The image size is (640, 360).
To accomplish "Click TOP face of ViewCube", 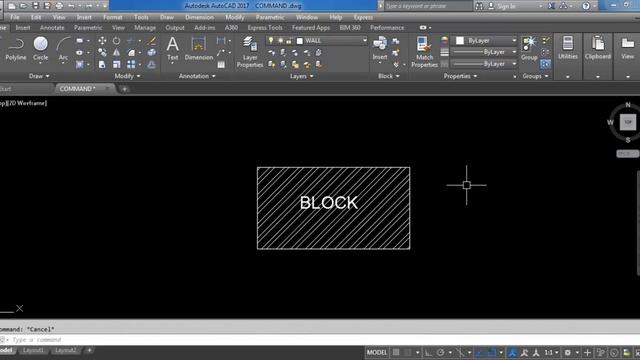I will click(628, 122).
